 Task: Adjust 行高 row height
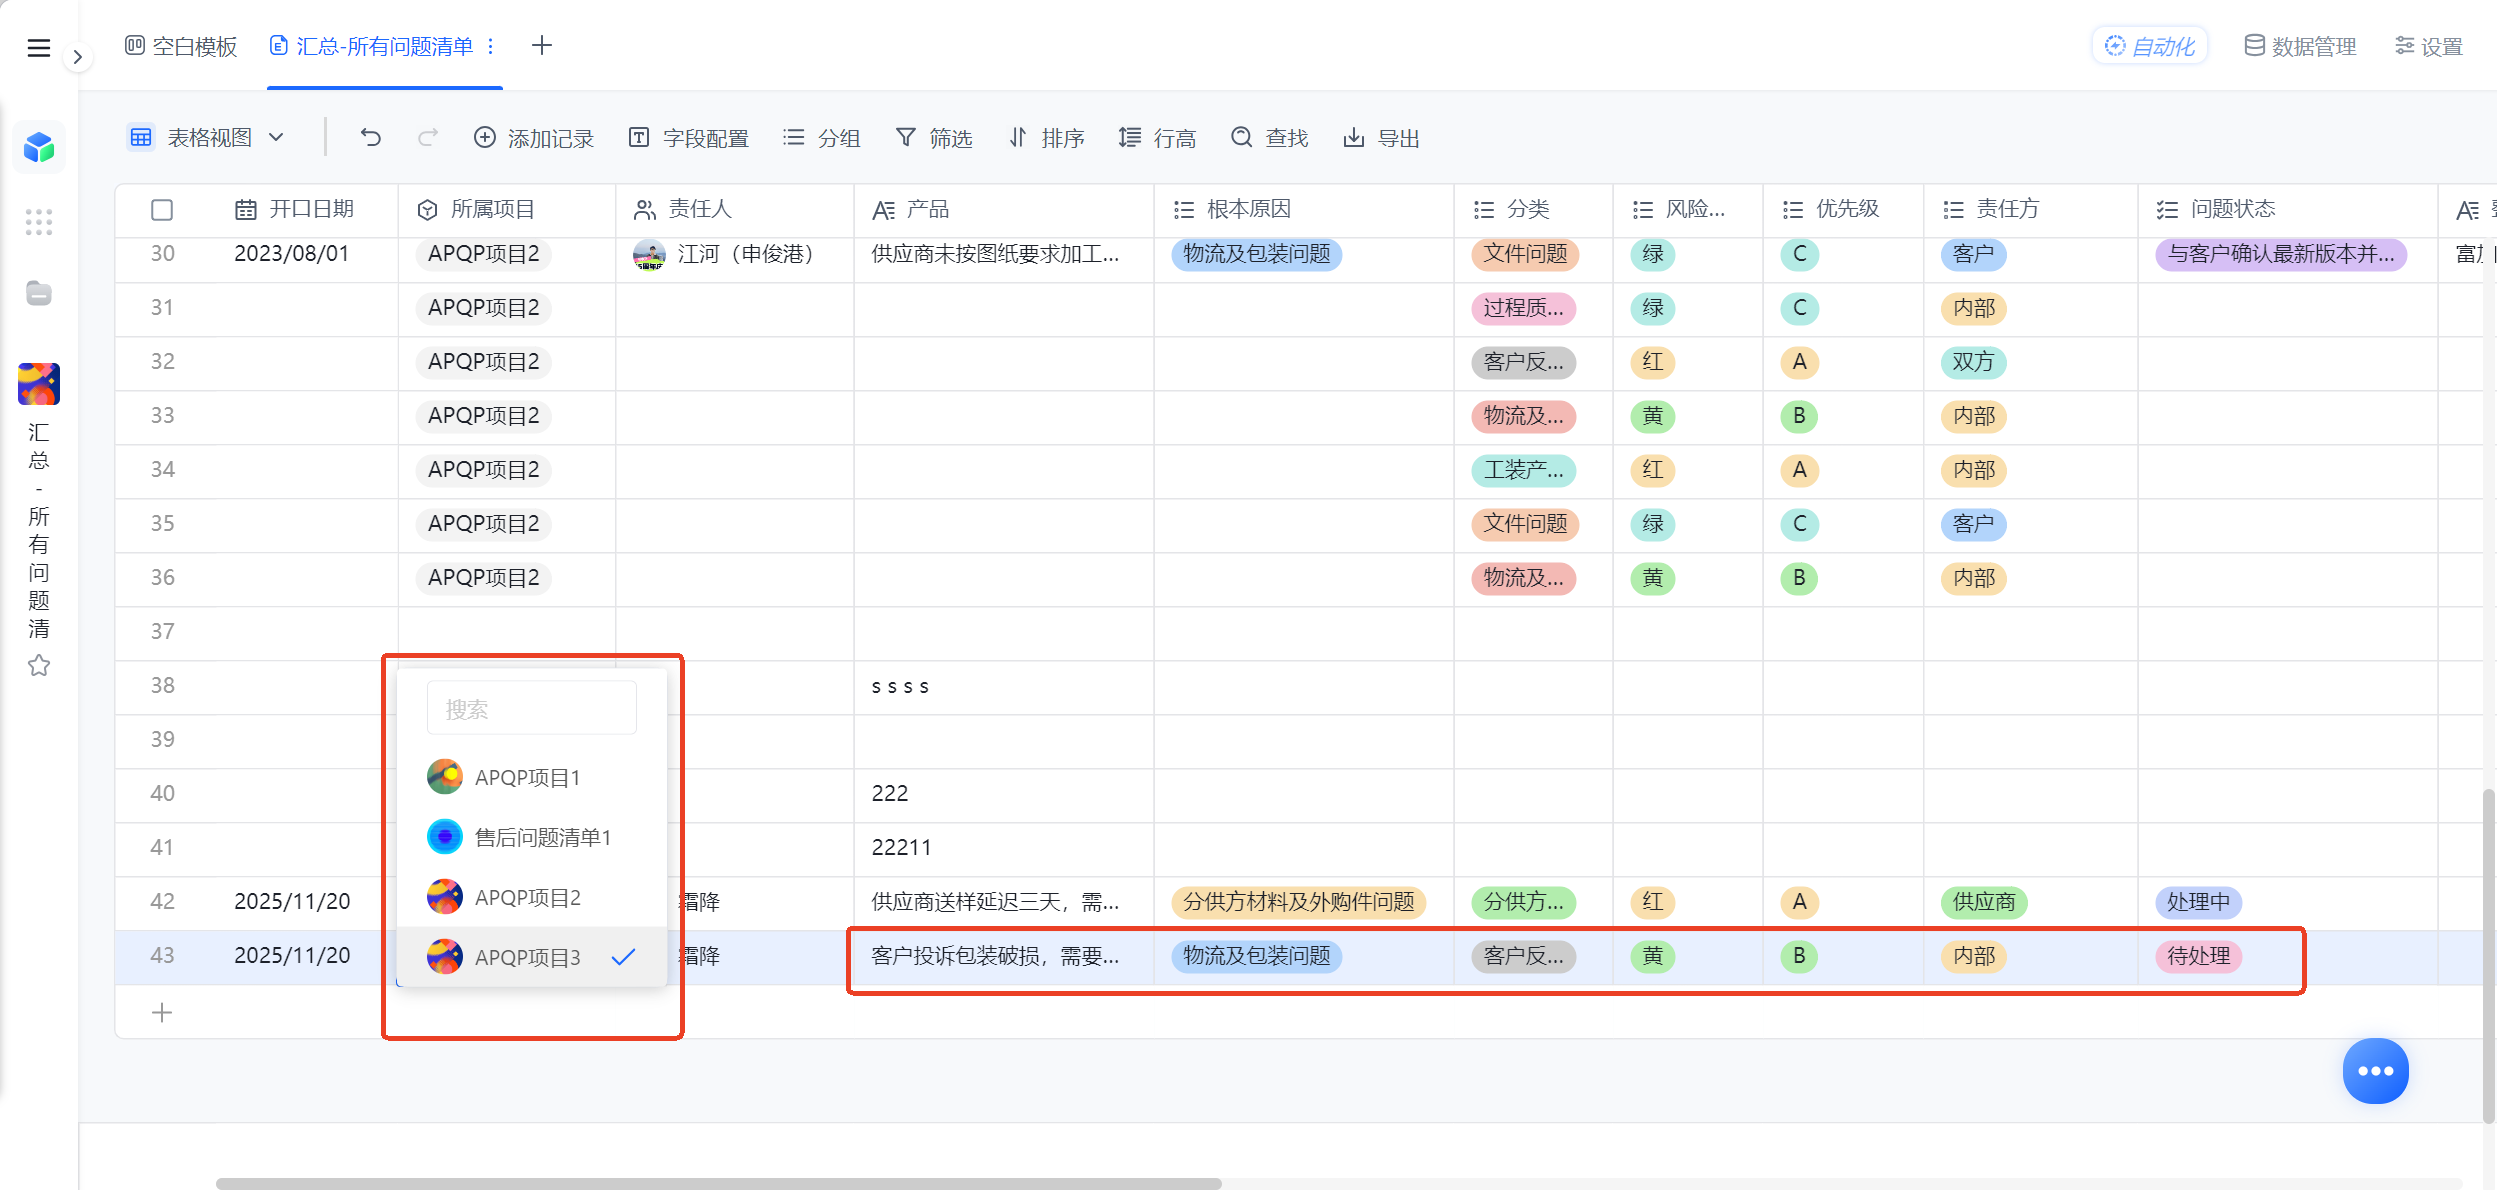(x=1158, y=138)
